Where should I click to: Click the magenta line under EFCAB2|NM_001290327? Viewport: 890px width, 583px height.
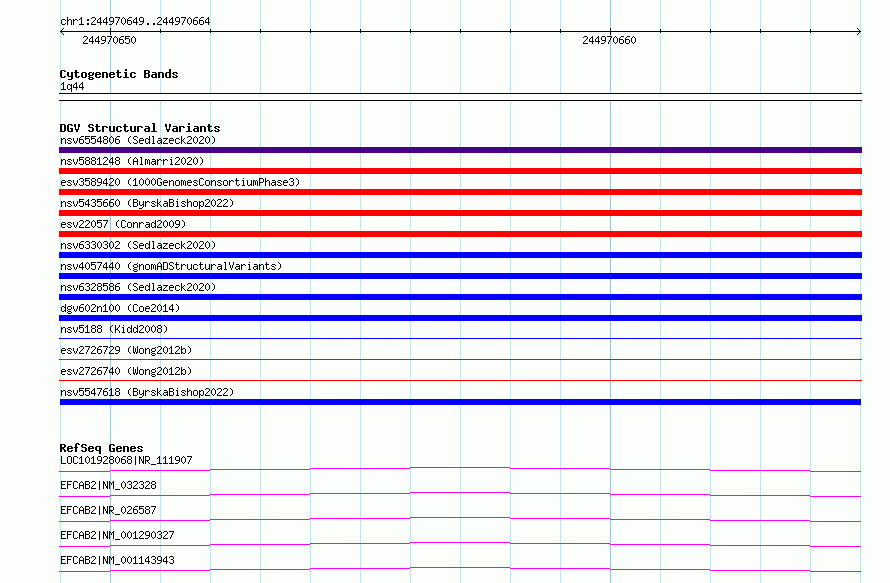point(460,544)
